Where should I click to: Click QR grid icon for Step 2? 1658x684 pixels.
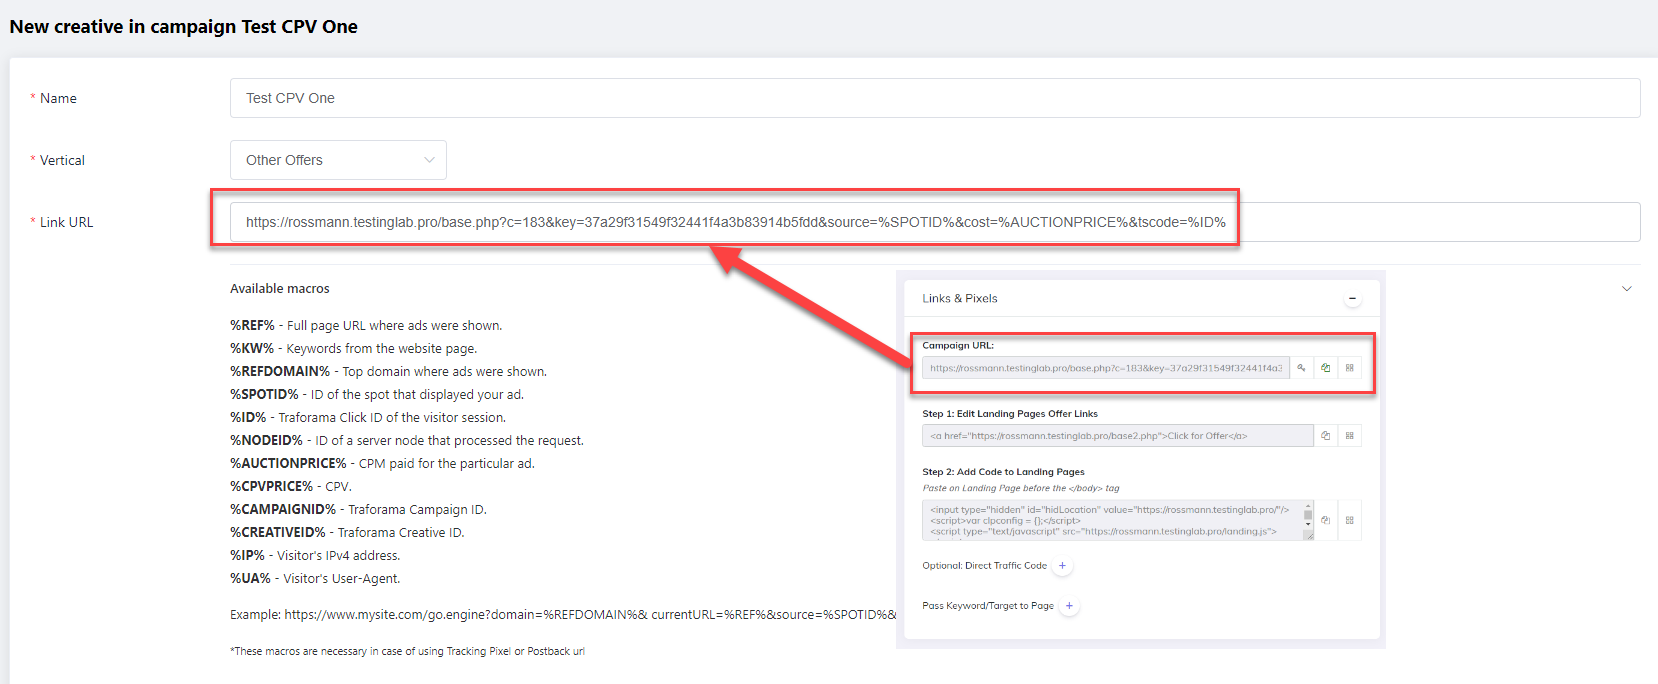tap(1349, 520)
